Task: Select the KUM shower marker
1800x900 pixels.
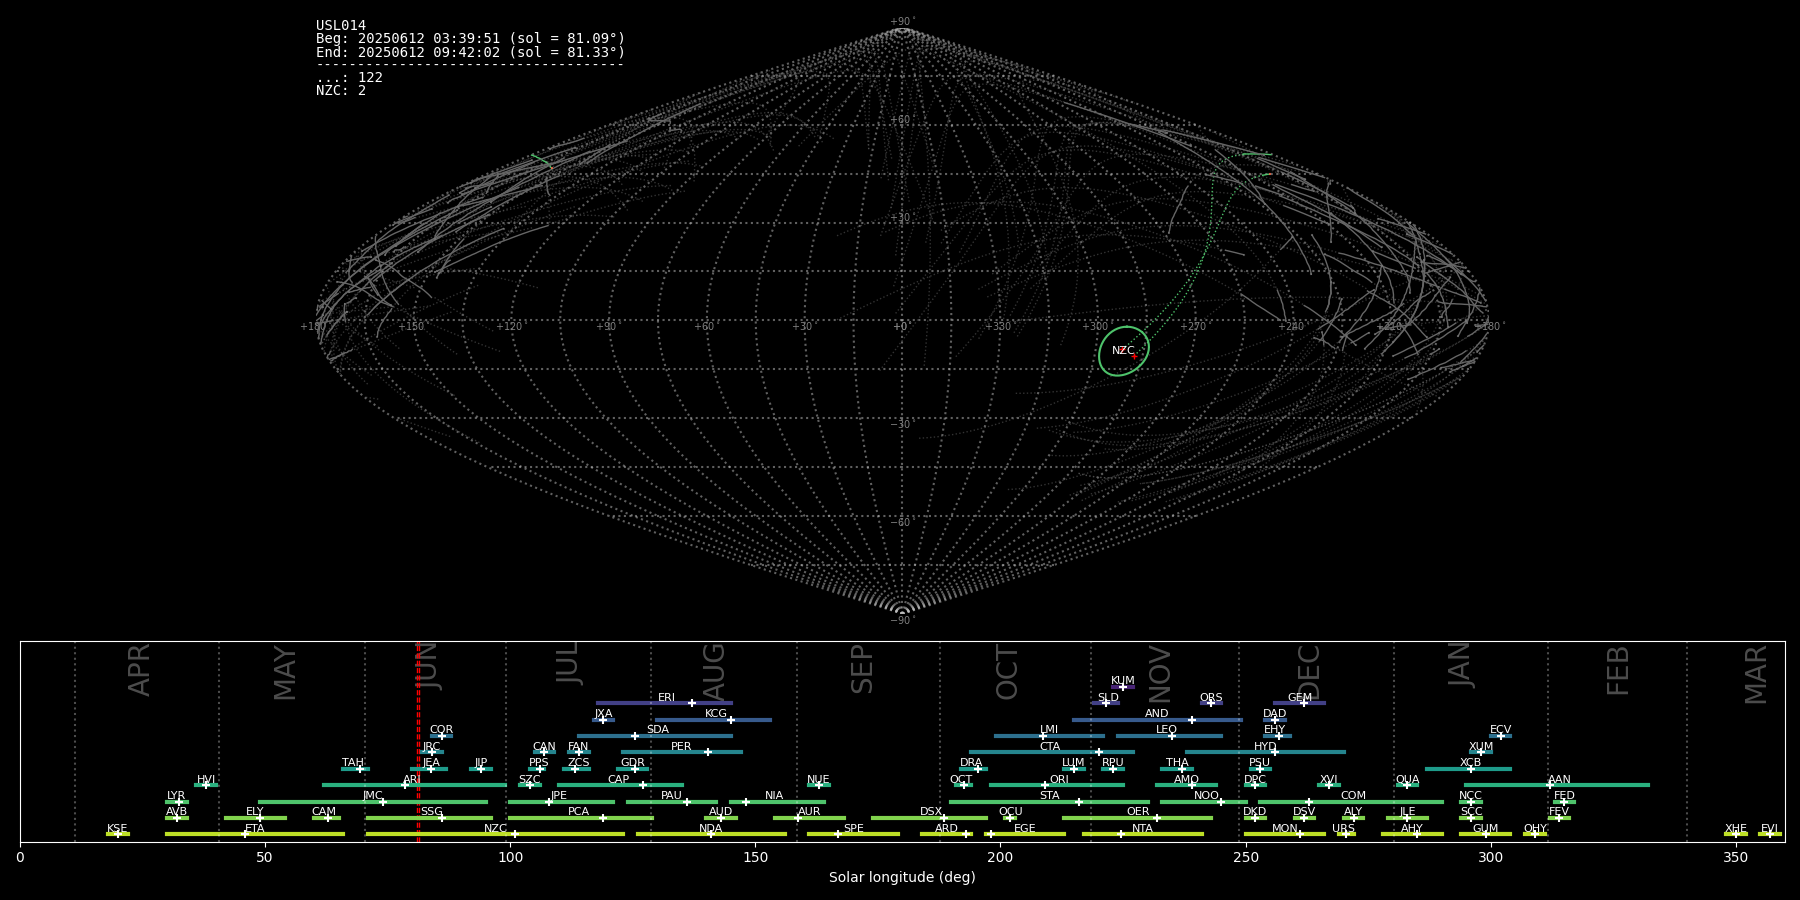Action: point(1122,687)
